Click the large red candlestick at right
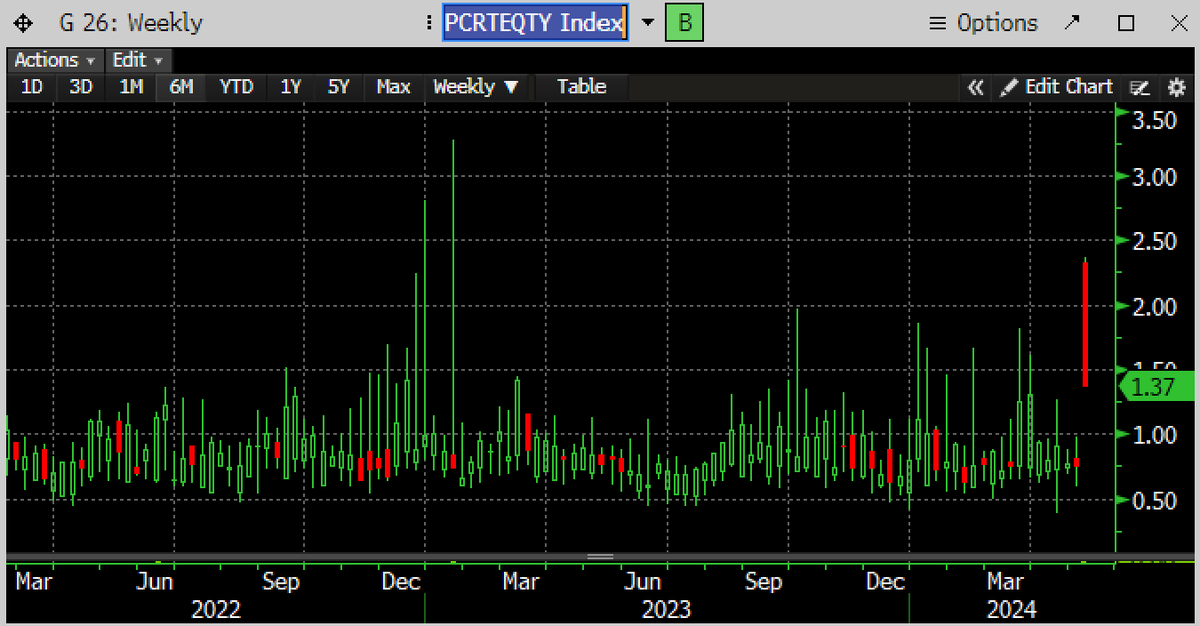This screenshot has width=1200, height=626. [1086, 323]
